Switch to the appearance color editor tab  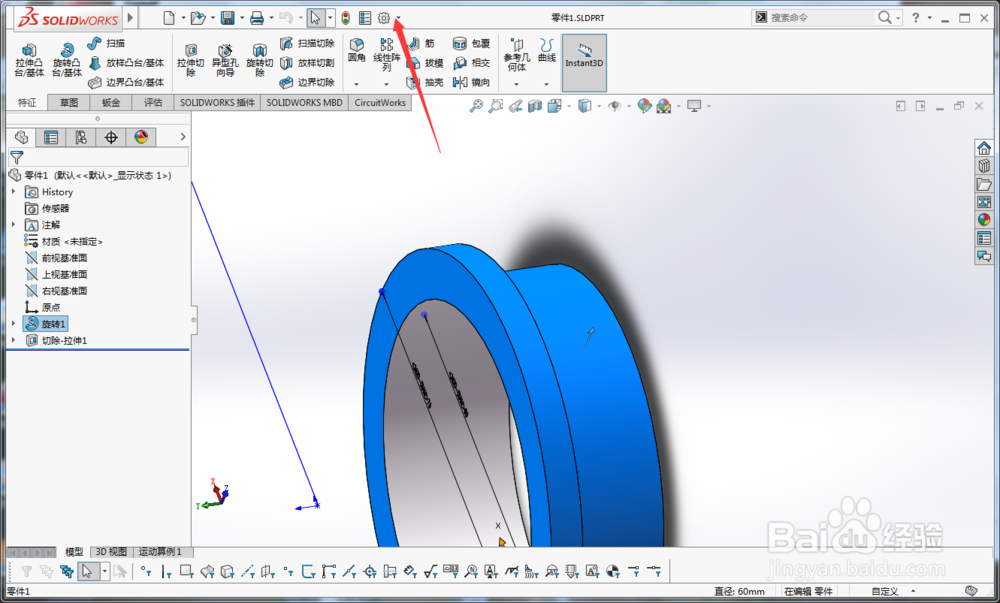[x=140, y=137]
